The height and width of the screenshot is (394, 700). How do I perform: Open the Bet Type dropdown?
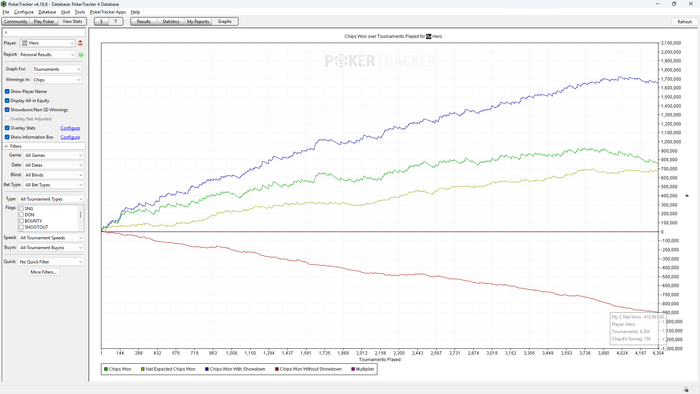(54, 185)
